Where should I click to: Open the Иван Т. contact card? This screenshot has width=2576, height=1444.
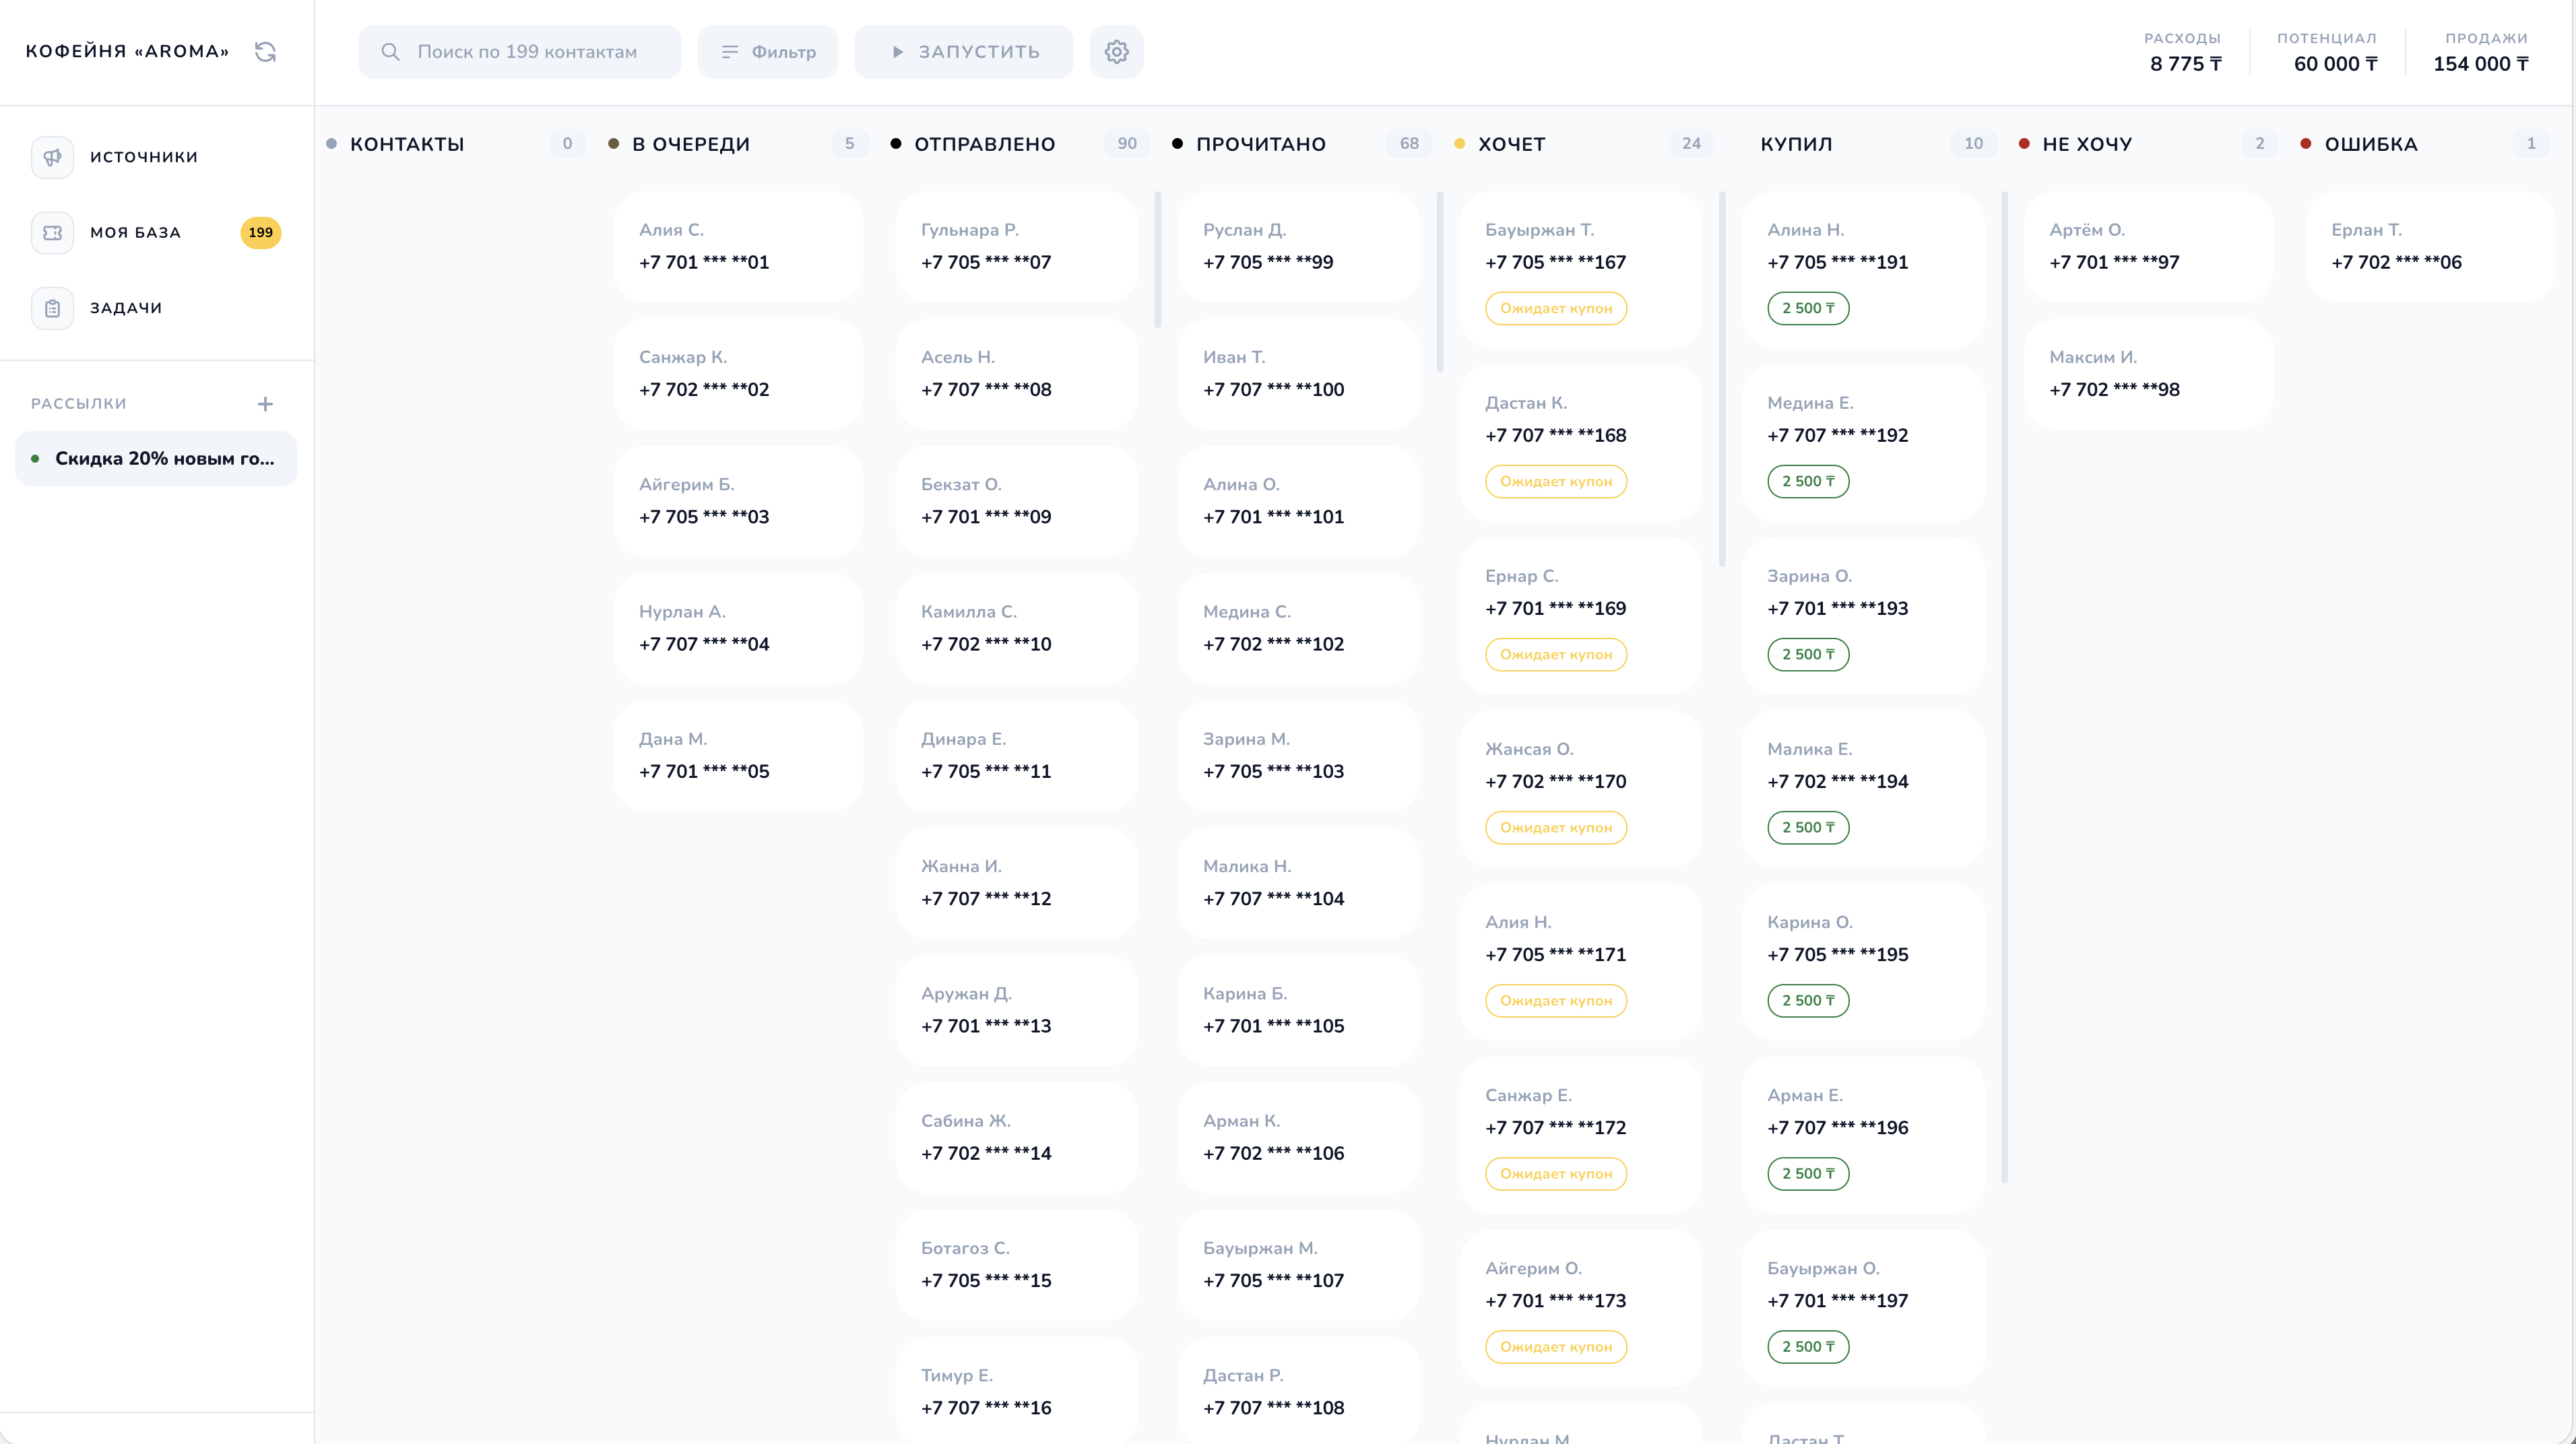[x=1299, y=374]
